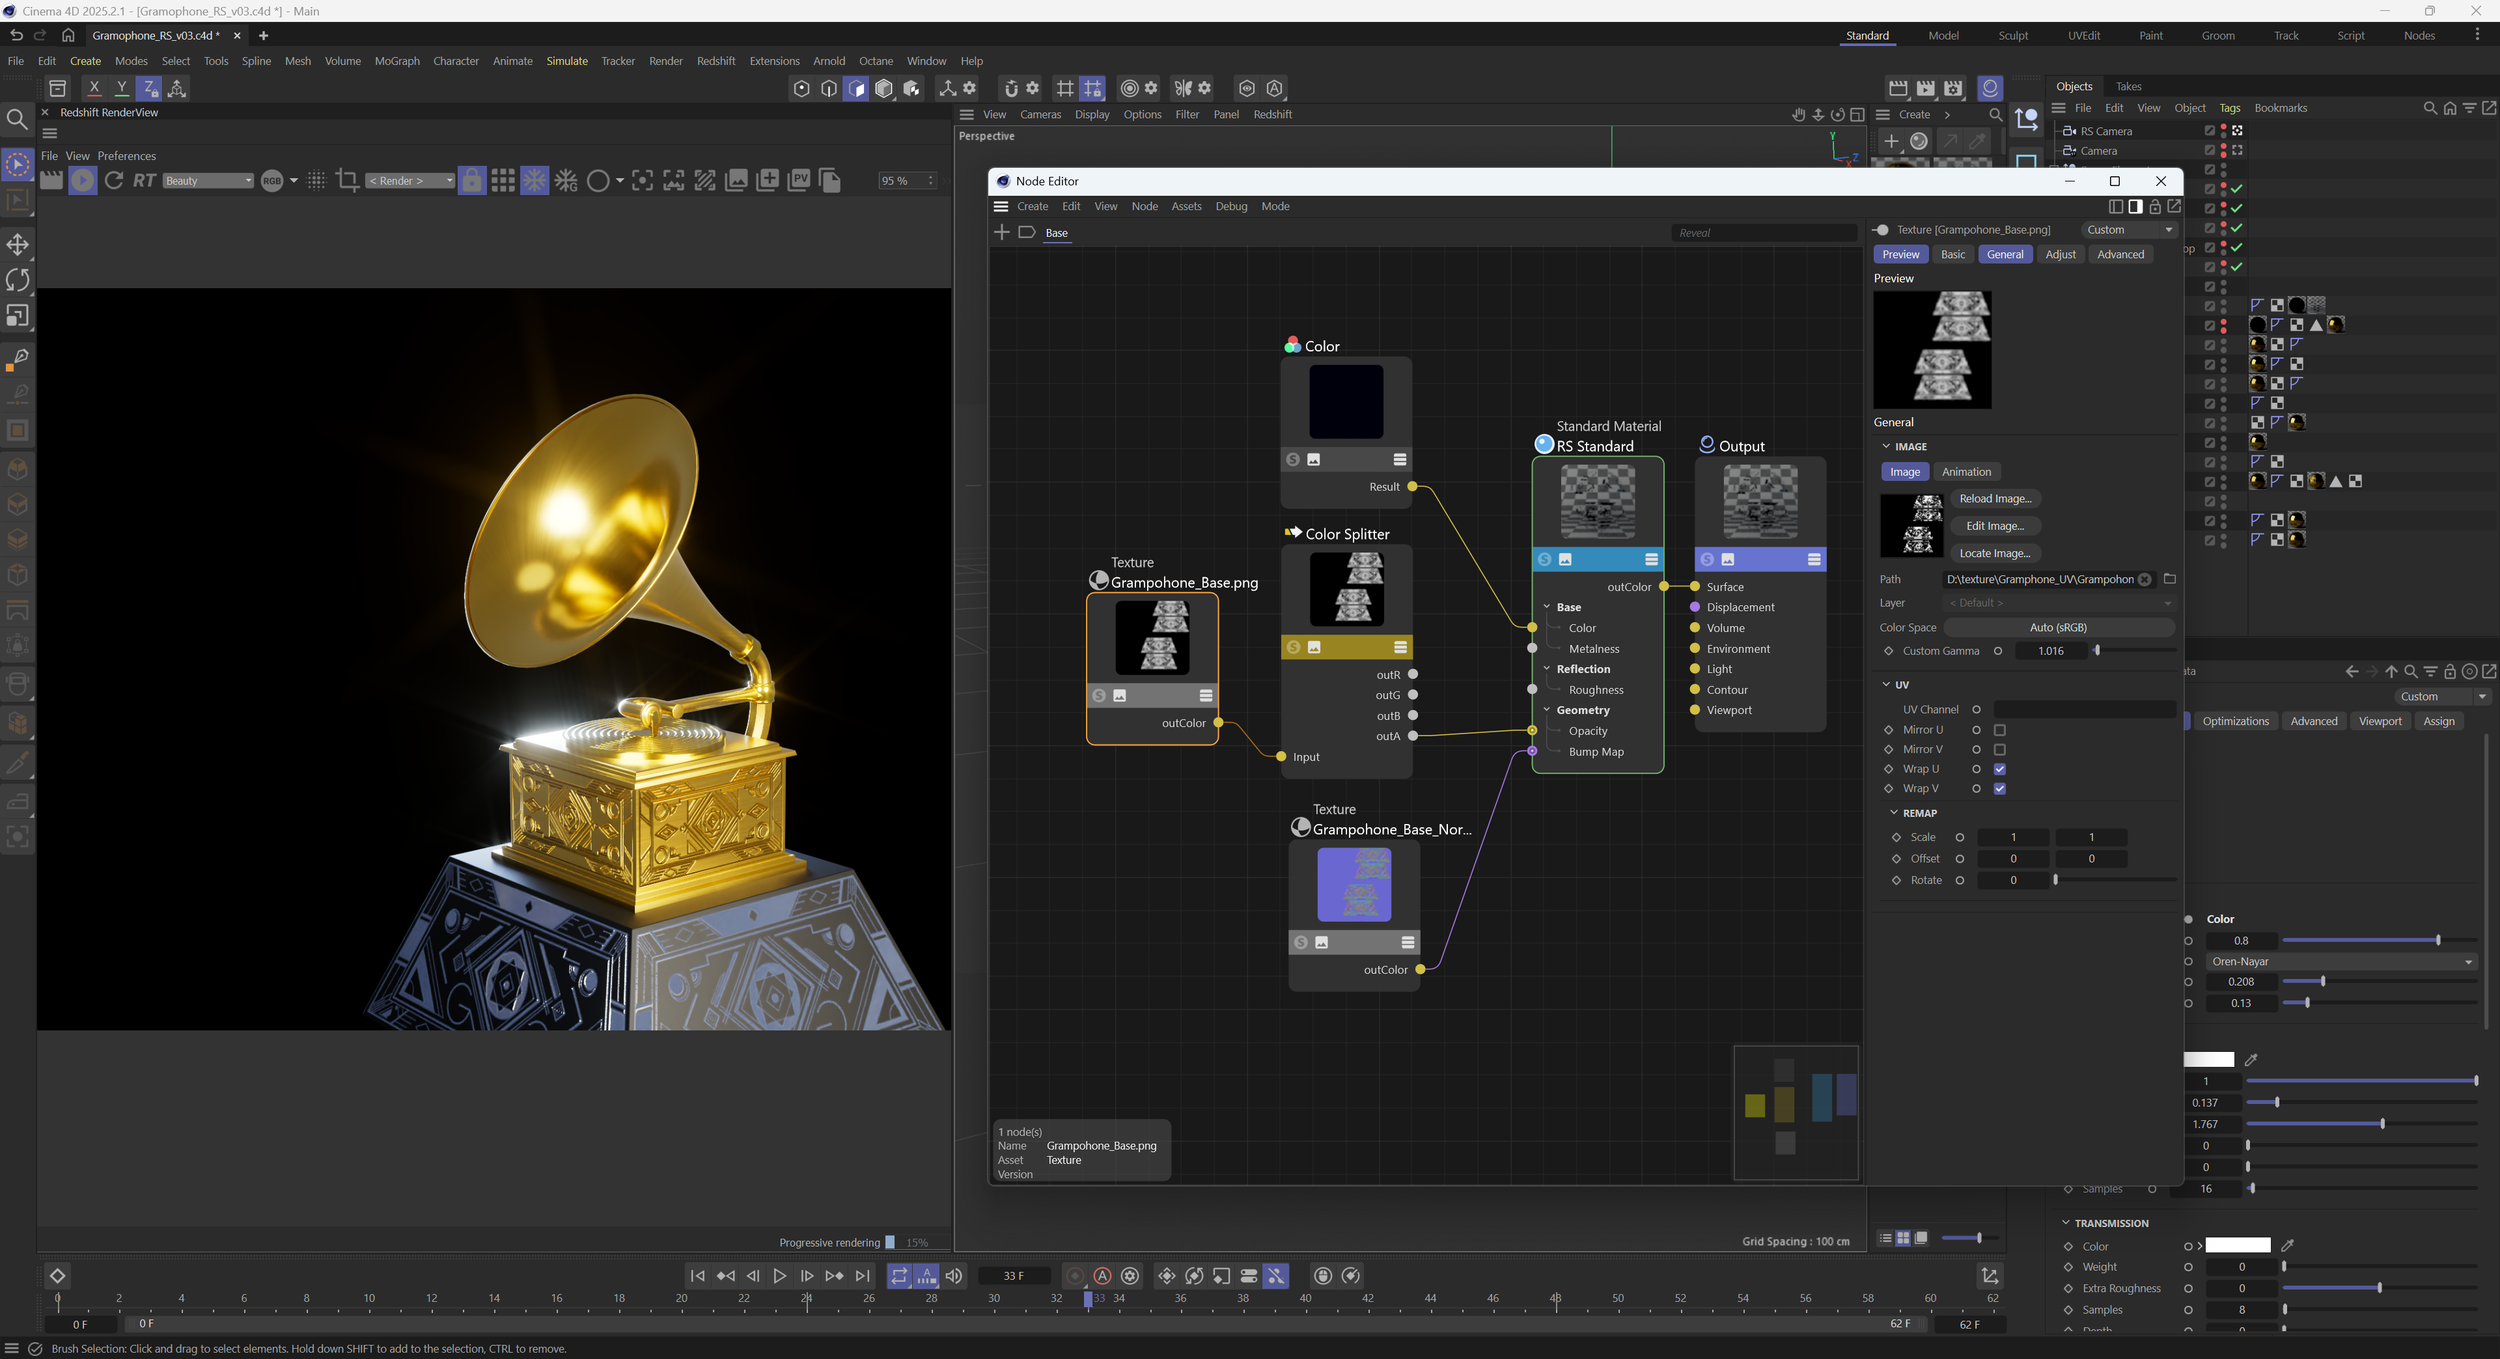Switch to the Adjust tab in node attributes
This screenshot has height=1359, width=2500.
pos(2060,255)
